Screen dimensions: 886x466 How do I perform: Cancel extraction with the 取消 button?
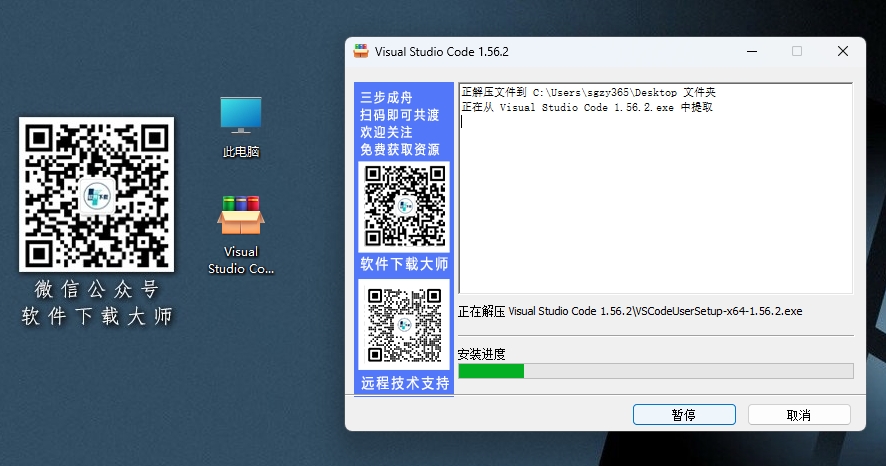tap(799, 415)
